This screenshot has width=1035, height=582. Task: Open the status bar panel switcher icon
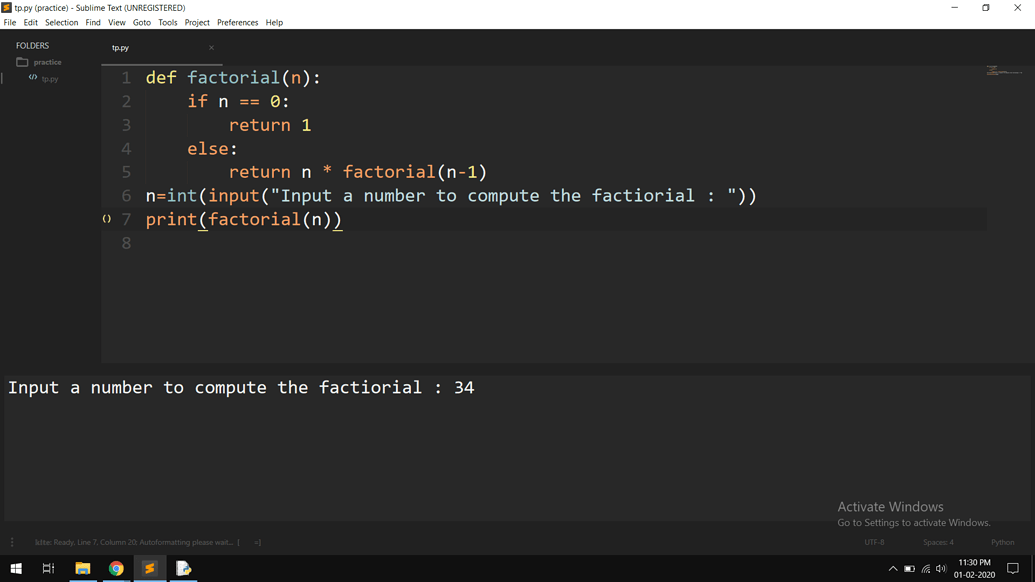coord(12,542)
